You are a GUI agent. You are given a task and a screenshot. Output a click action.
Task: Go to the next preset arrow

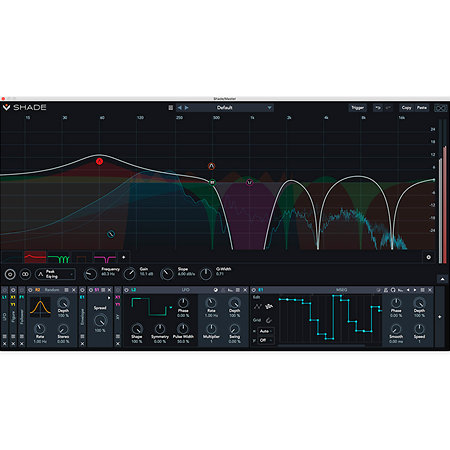[x=187, y=108]
